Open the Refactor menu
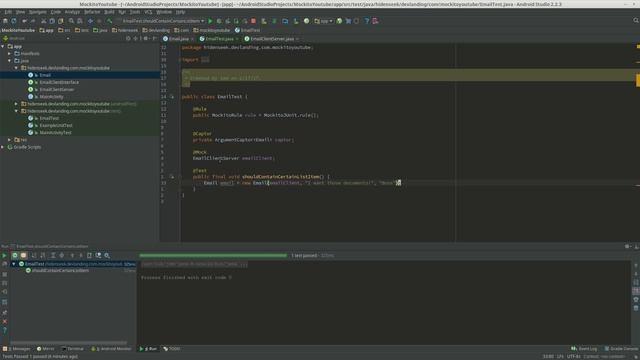640x360 pixels. coord(92,12)
